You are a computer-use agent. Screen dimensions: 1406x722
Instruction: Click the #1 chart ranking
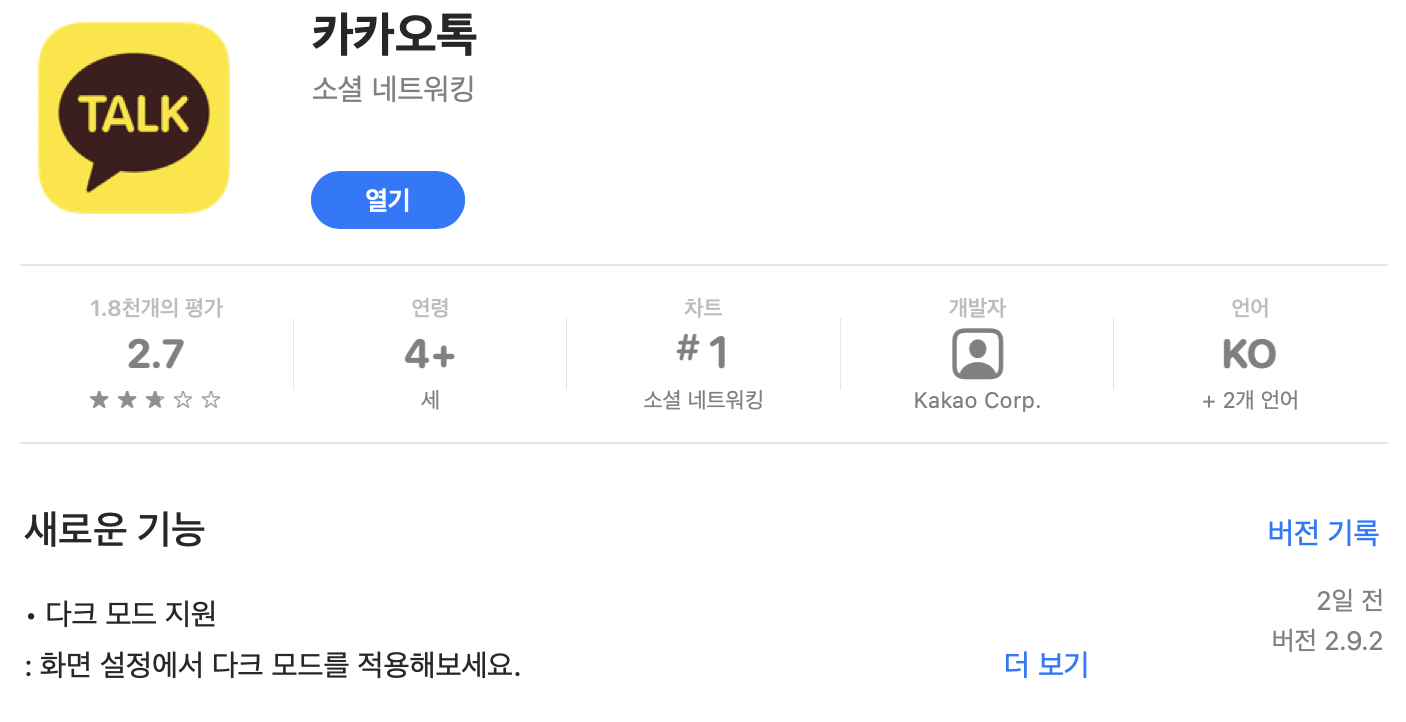[703, 352]
